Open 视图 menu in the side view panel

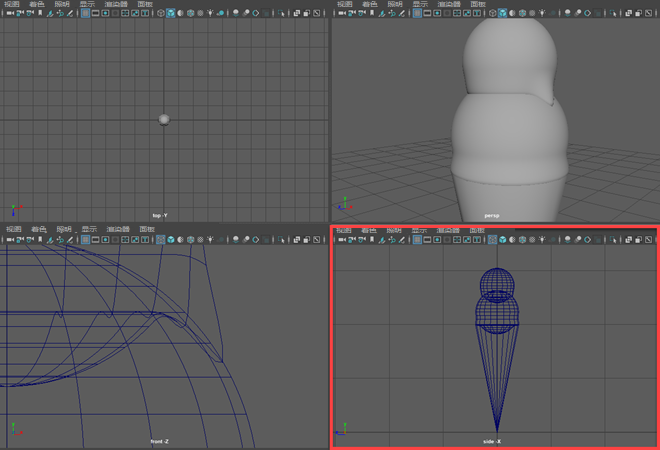[344, 230]
